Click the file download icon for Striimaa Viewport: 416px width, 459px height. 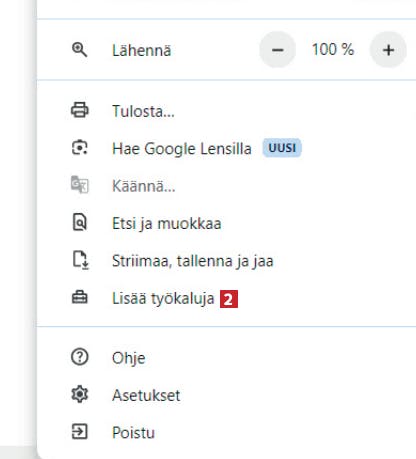click(x=81, y=260)
